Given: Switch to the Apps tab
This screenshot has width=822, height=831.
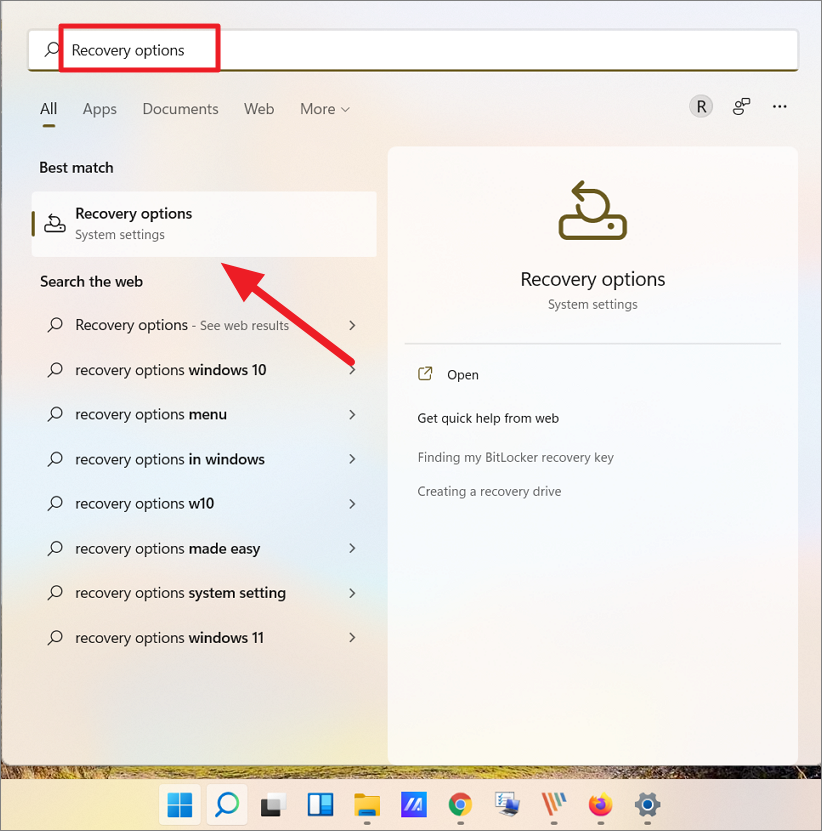Looking at the screenshot, I should point(100,109).
